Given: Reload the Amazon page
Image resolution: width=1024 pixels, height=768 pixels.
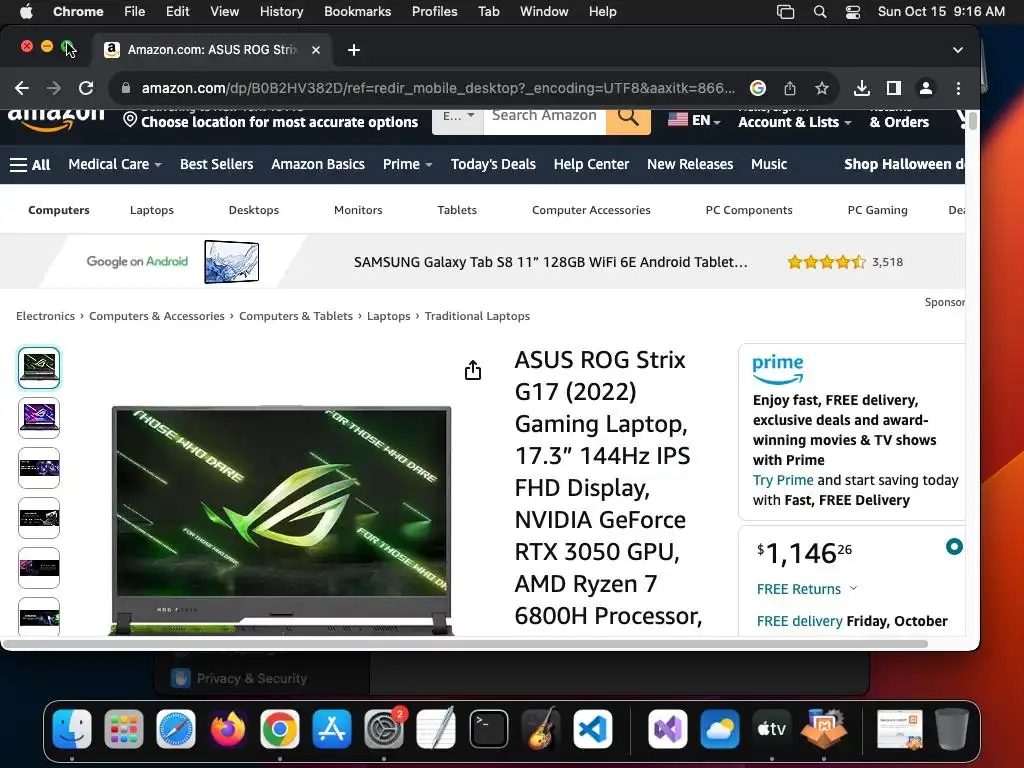Looking at the screenshot, I should click(x=86, y=88).
